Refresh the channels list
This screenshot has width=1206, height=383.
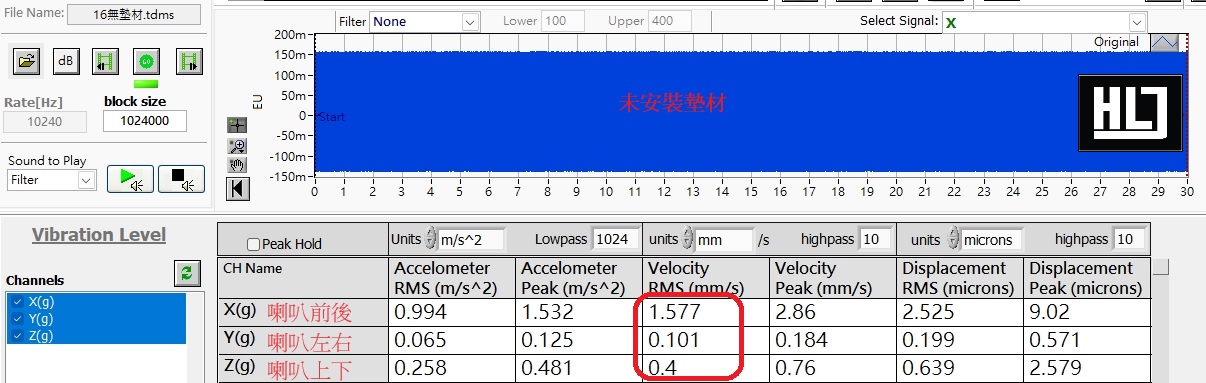click(185, 272)
